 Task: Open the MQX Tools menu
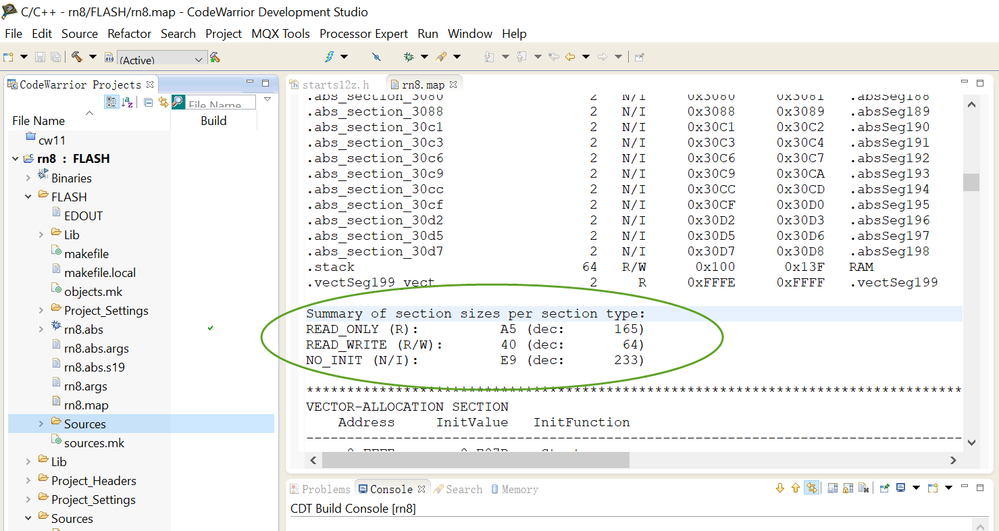click(x=280, y=34)
